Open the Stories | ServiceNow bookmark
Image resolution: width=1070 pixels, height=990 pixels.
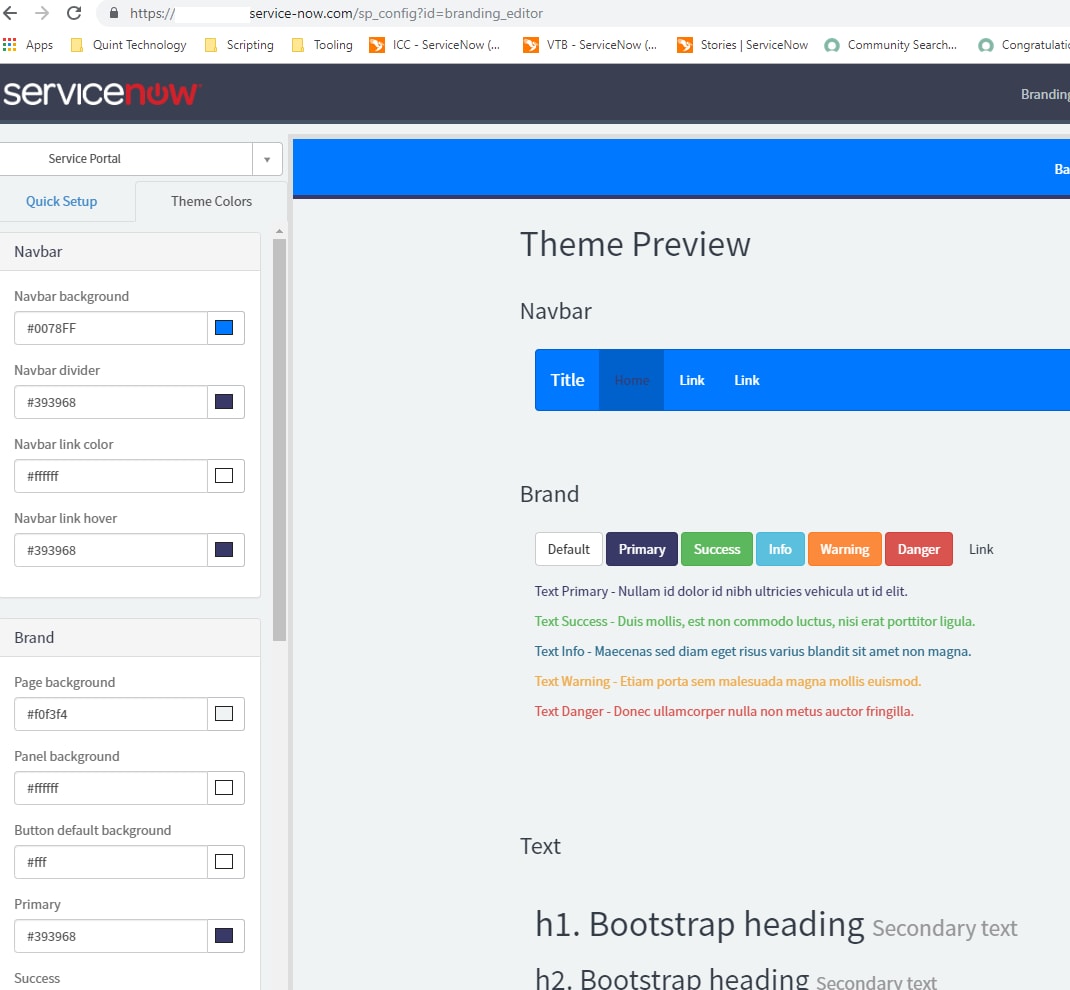[742, 44]
